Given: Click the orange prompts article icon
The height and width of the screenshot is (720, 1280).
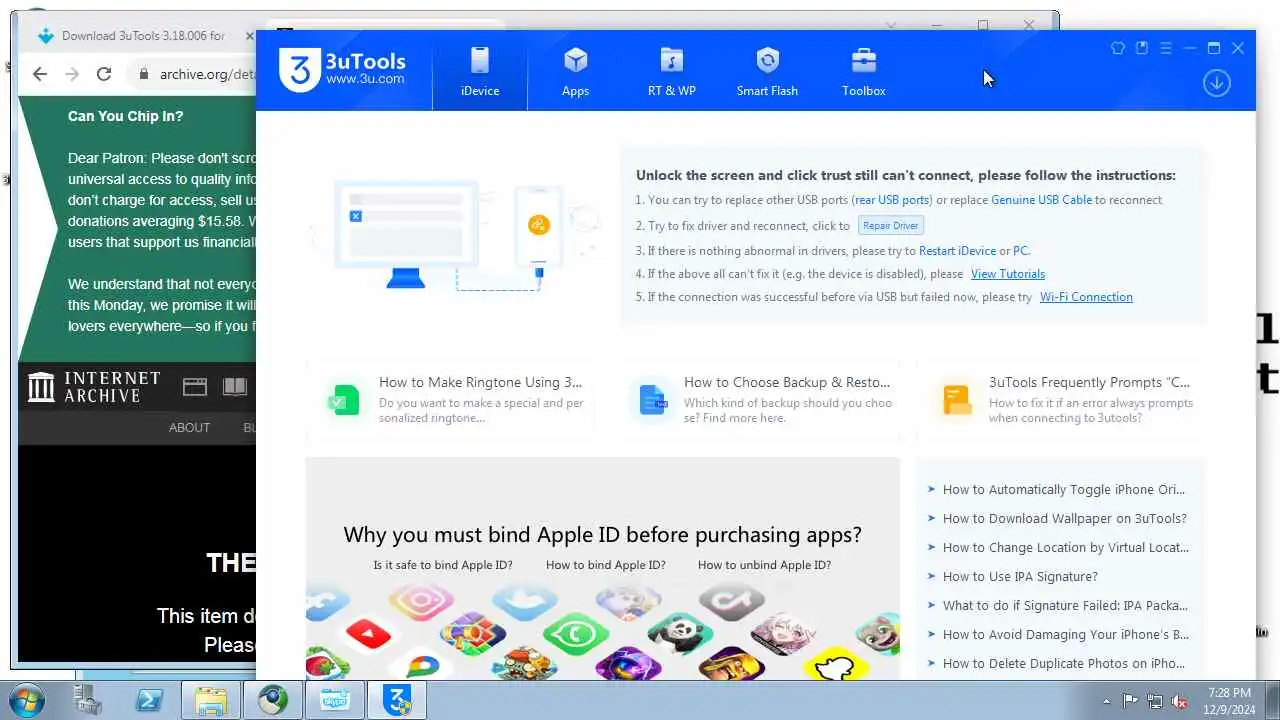Looking at the screenshot, I should [x=957, y=400].
